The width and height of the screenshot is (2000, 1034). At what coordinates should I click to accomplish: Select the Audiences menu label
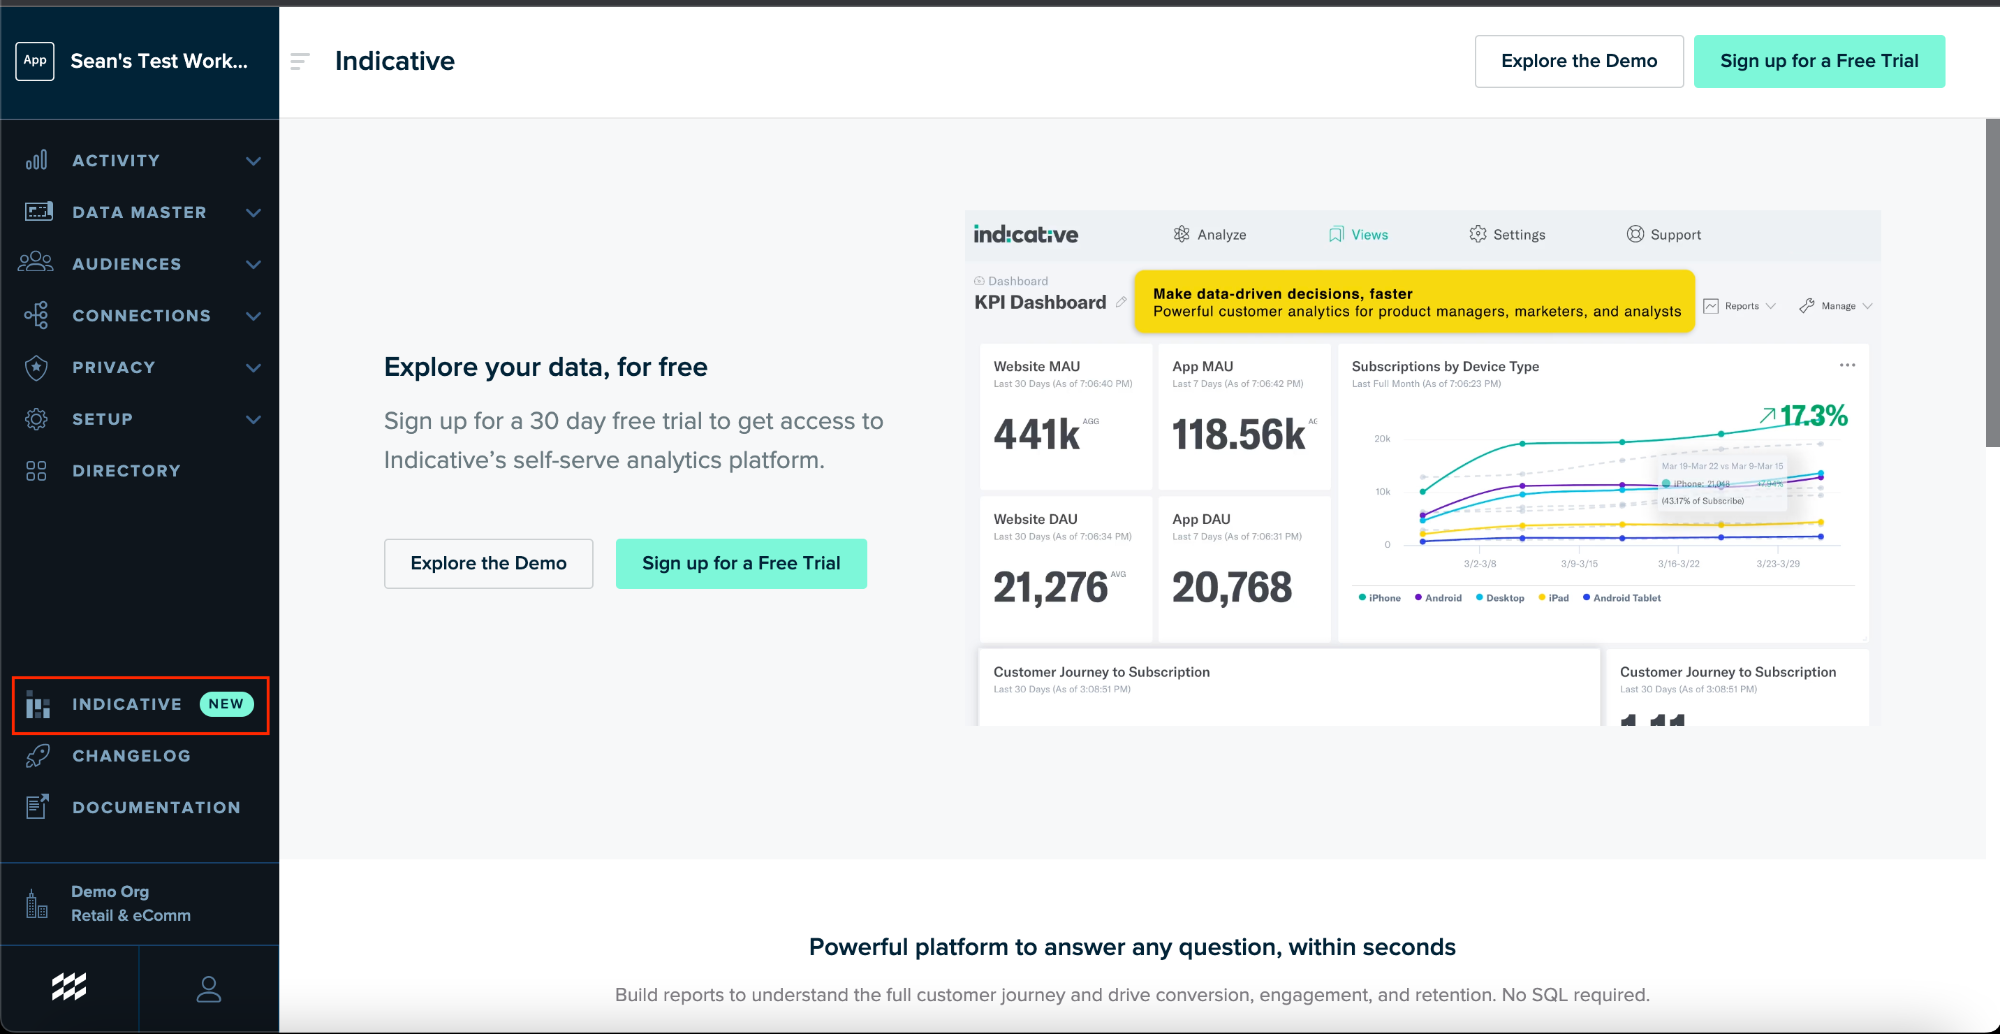(127, 264)
